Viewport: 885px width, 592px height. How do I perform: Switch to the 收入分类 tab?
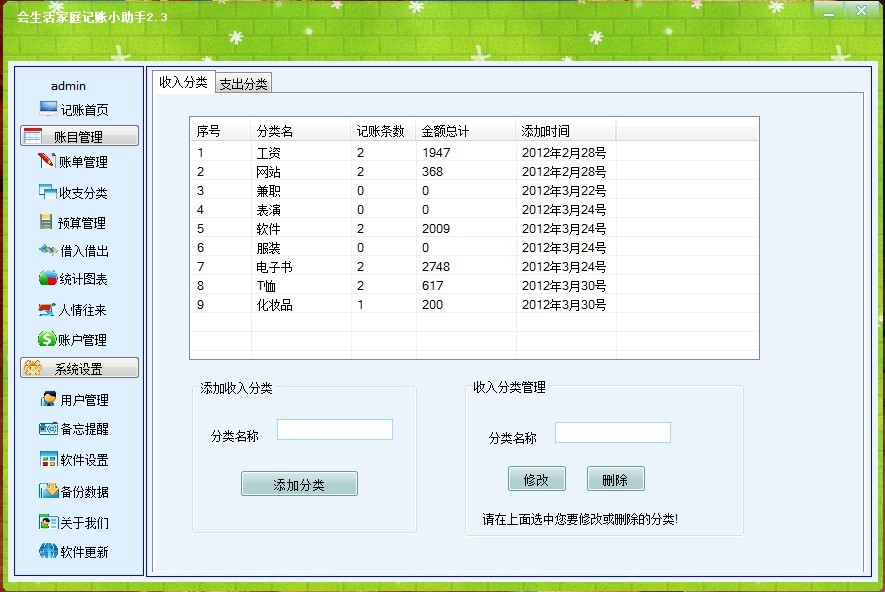pos(183,82)
